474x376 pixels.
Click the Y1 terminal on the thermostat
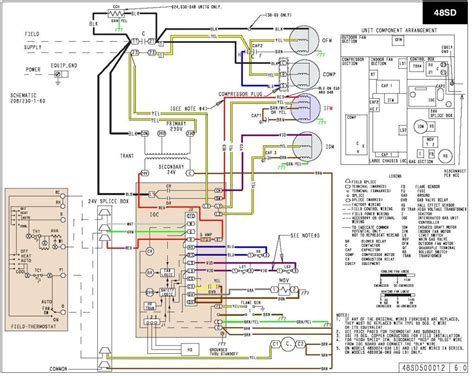pyautogui.click(x=62, y=276)
